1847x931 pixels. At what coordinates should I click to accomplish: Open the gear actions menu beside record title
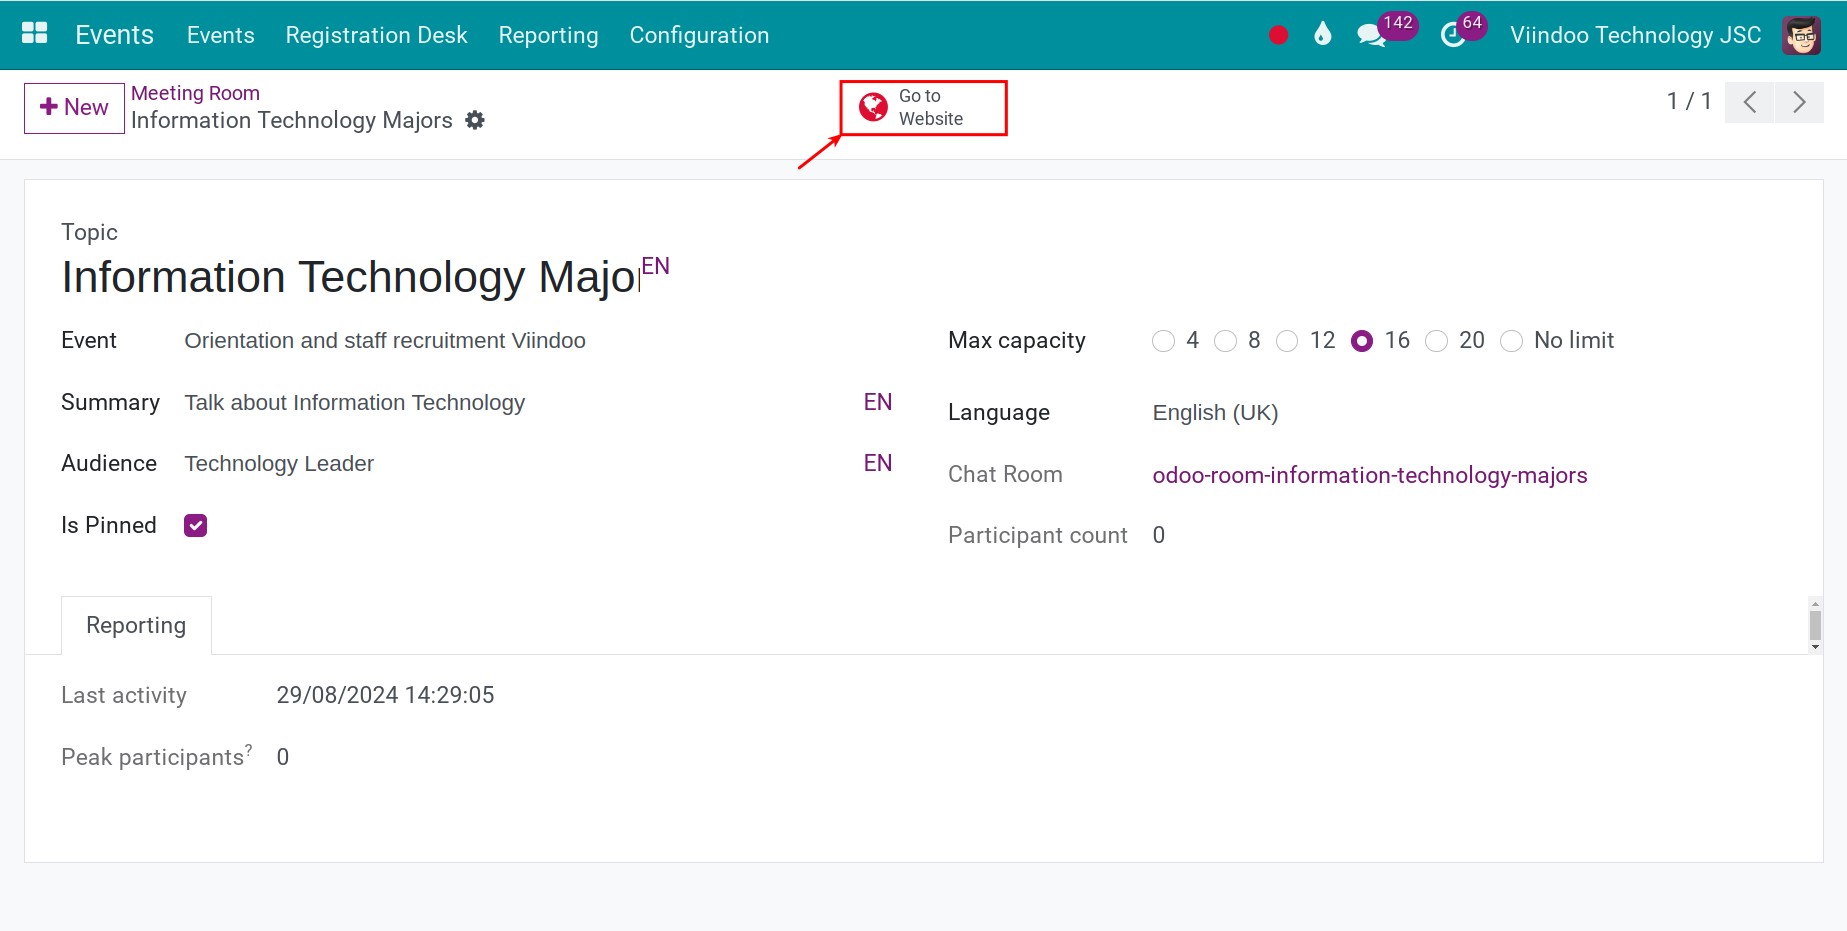pos(475,120)
